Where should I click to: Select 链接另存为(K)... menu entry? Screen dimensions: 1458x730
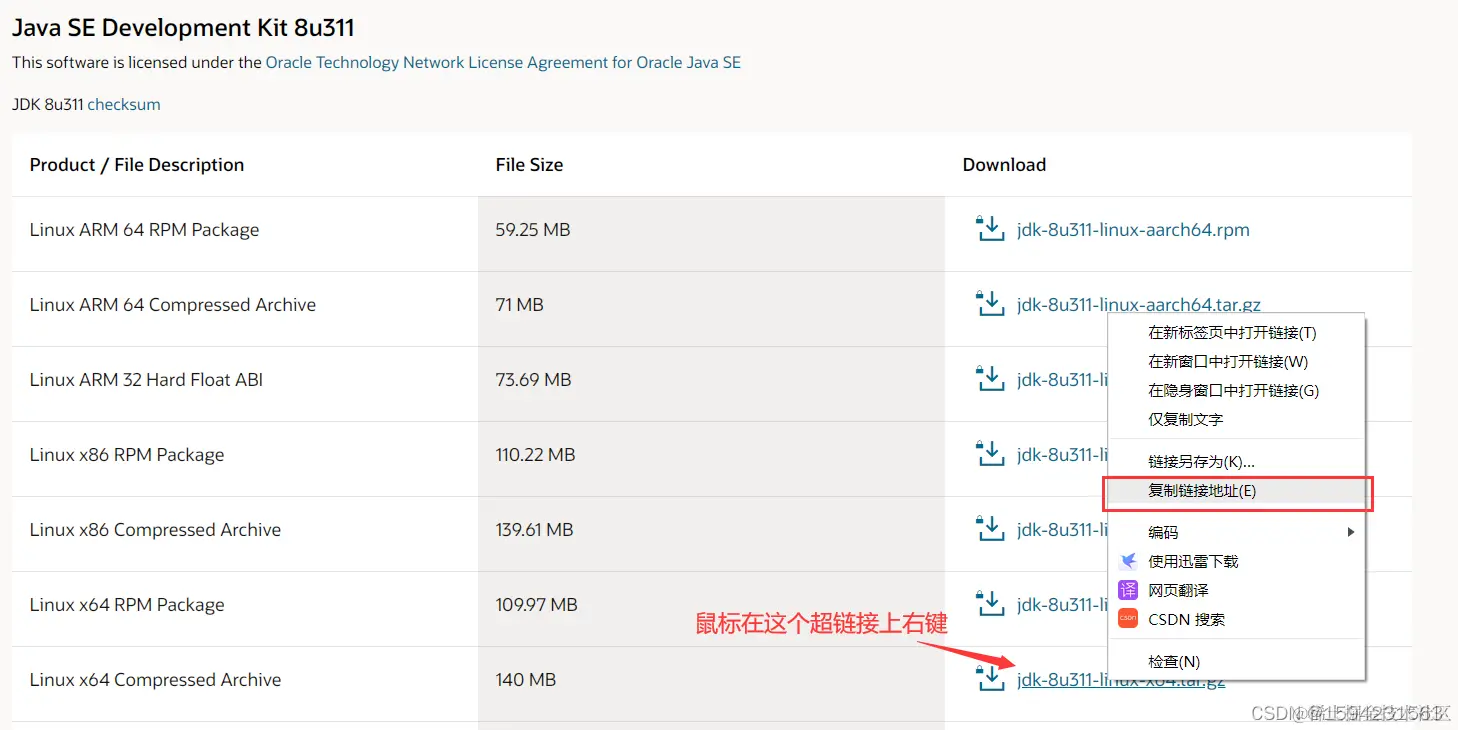[1236, 462]
